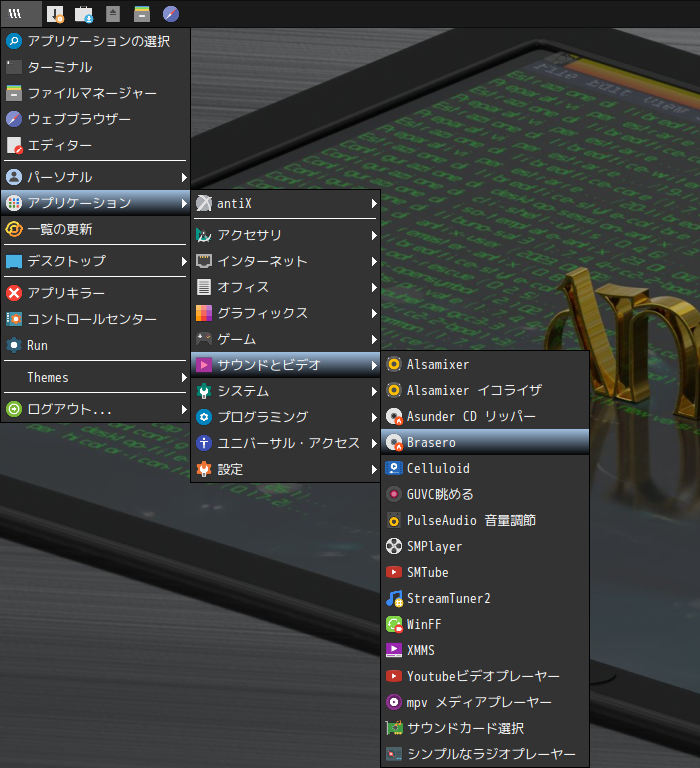Open the プログラミング category

point(286,417)
